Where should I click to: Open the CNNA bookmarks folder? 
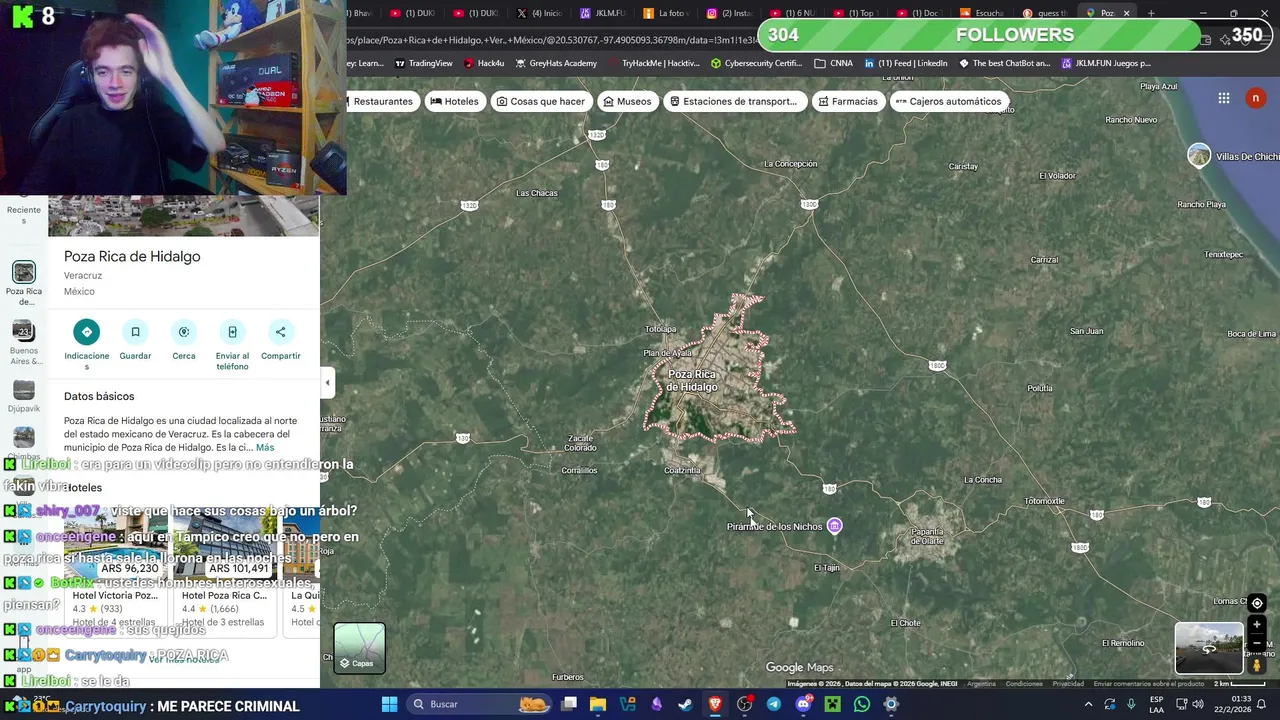(834, 63)
